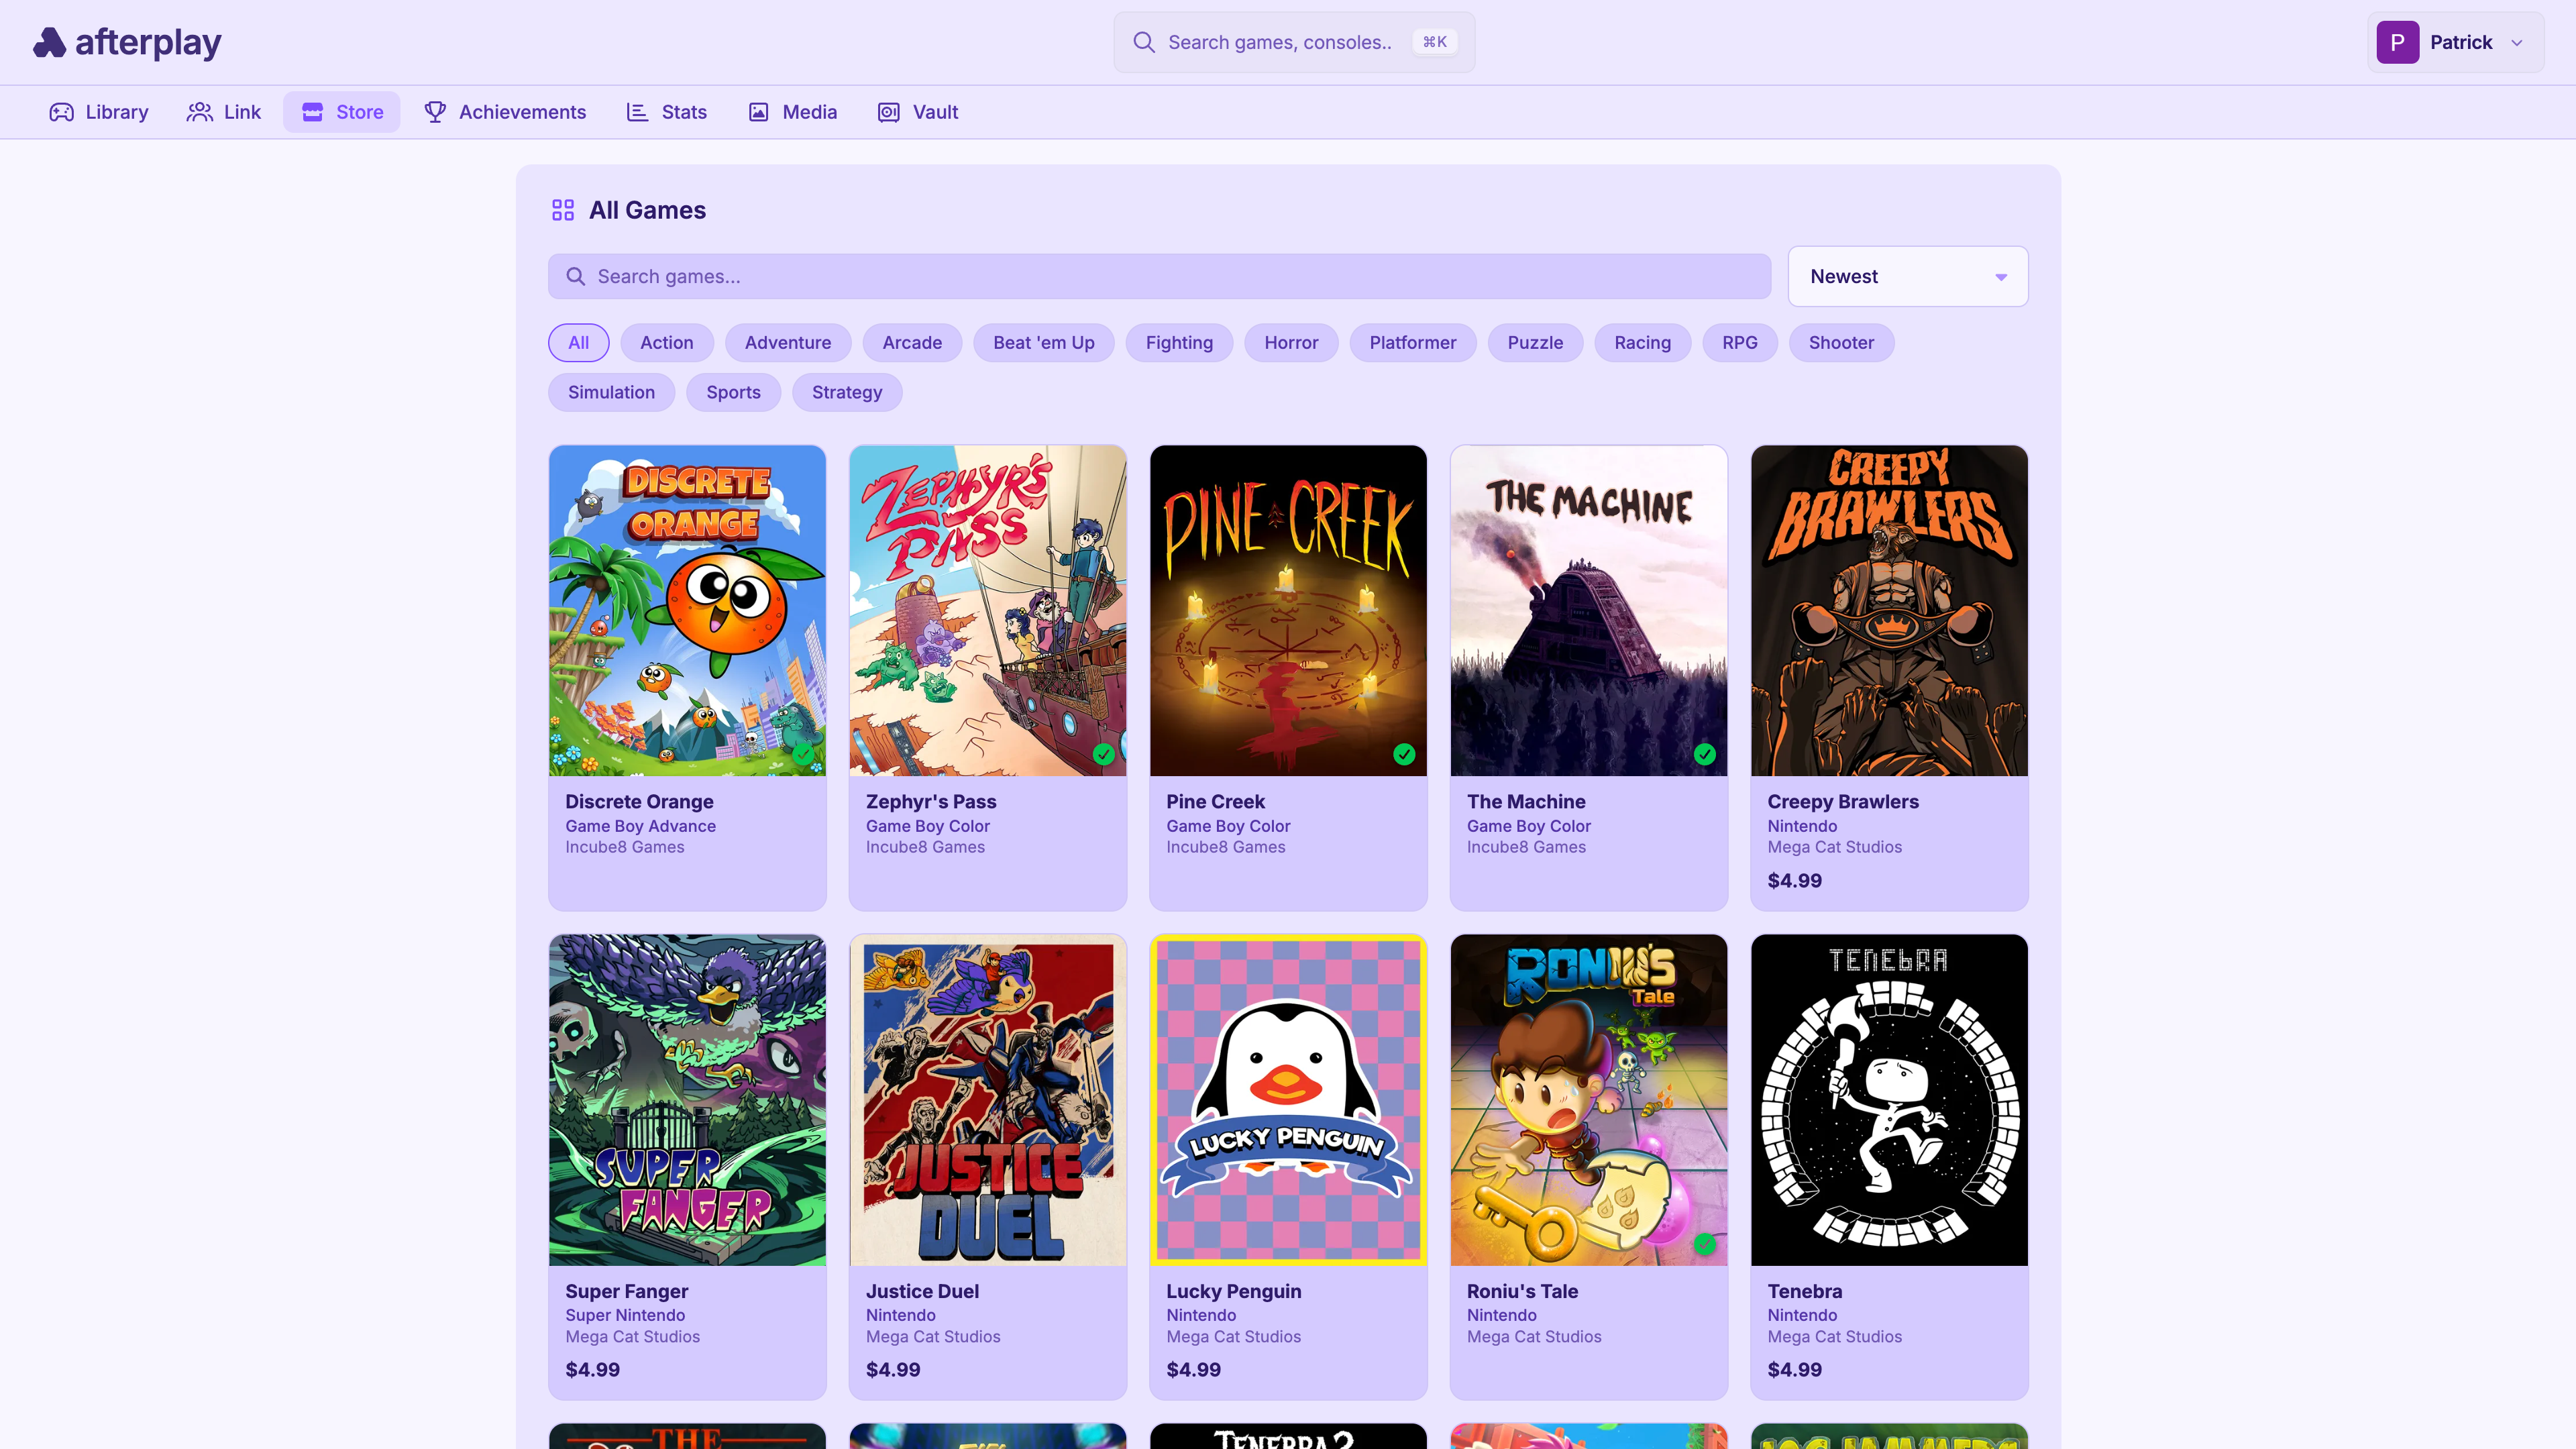Click the Search games input field
Screen dimensions: 2576x1449
pos(1160,277)
